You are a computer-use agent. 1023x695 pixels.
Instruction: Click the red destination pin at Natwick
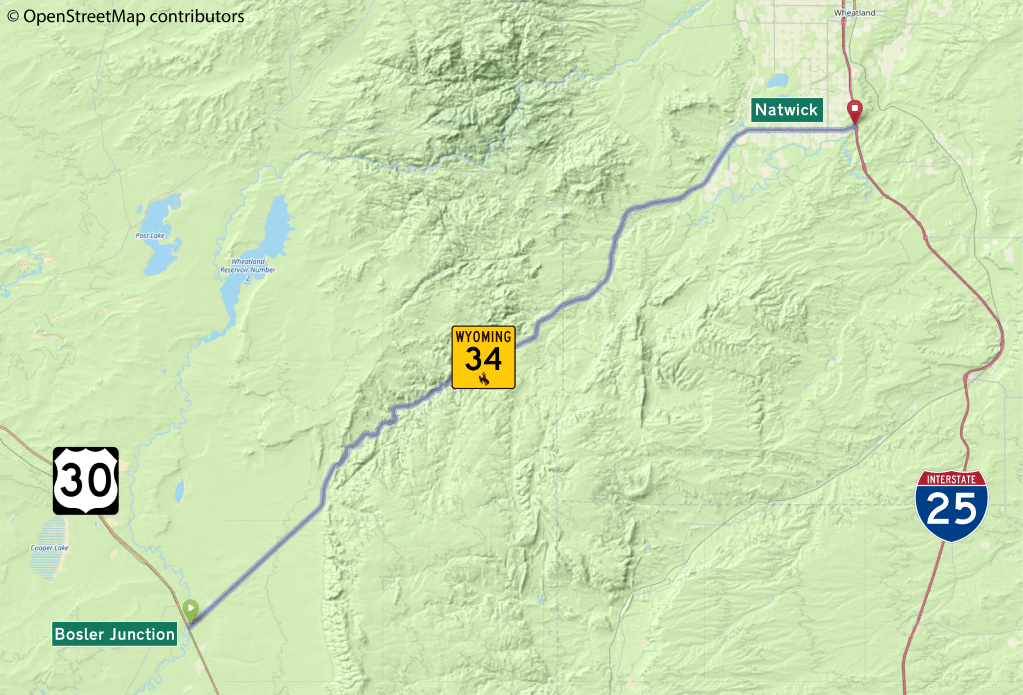[x=854, y=112]
